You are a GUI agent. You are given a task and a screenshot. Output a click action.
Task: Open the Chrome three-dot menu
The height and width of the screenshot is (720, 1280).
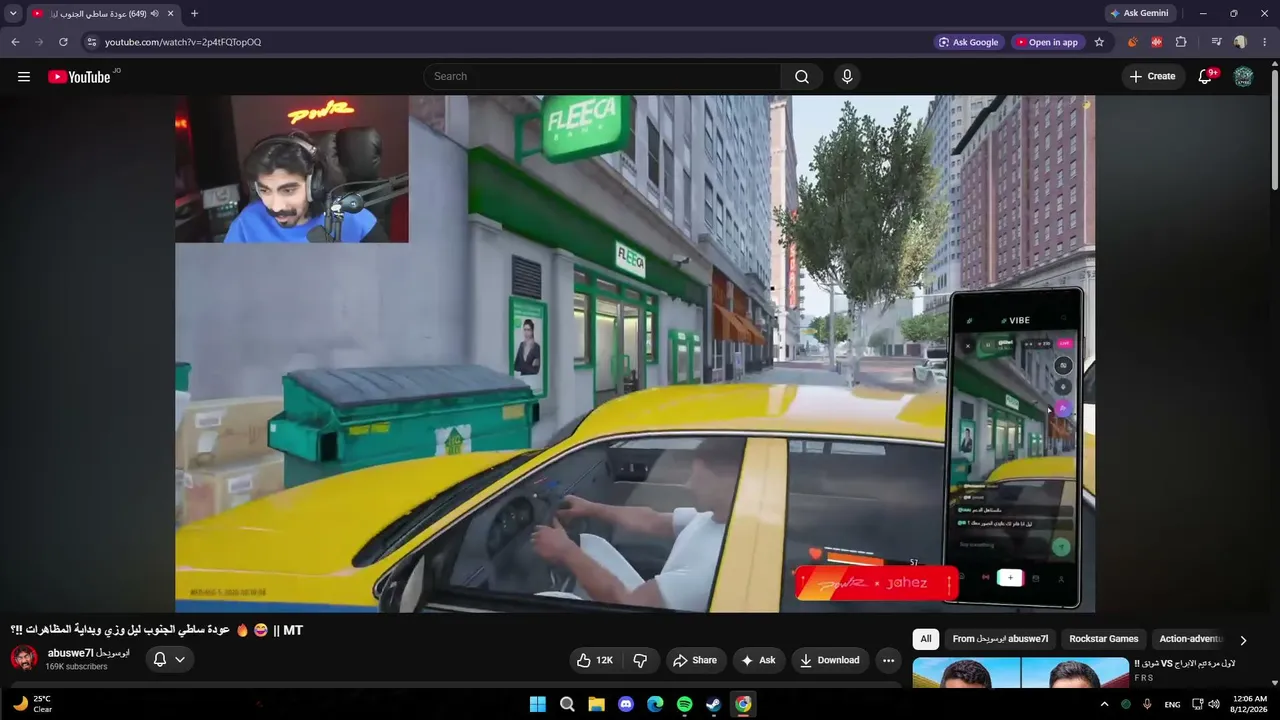1265,42
